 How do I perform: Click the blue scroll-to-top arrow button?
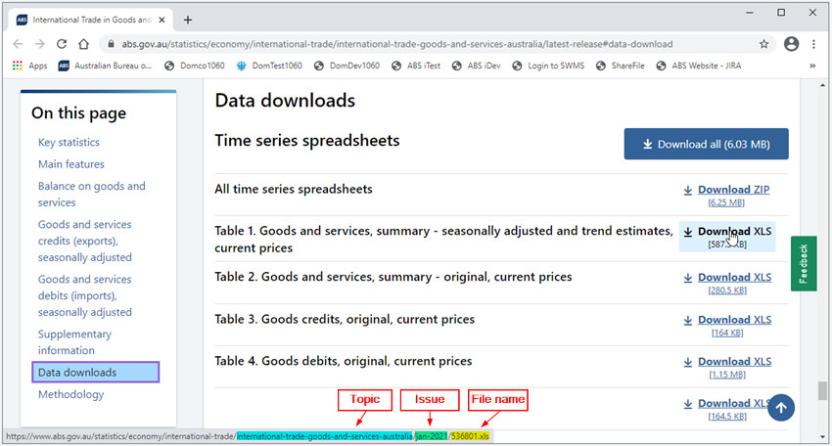(782, 407)
